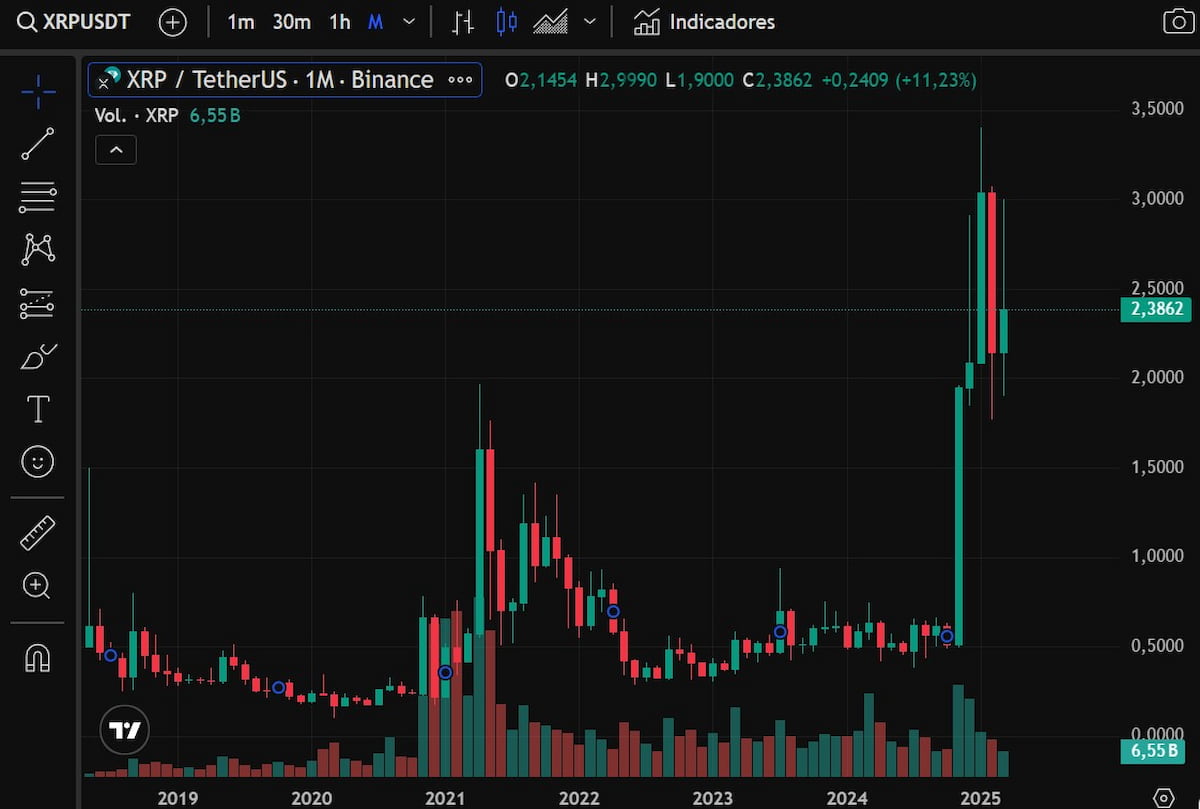1200x809 pixels.
Task: Expand the timeframe dropdown arrow
Action: pos(408,21)
